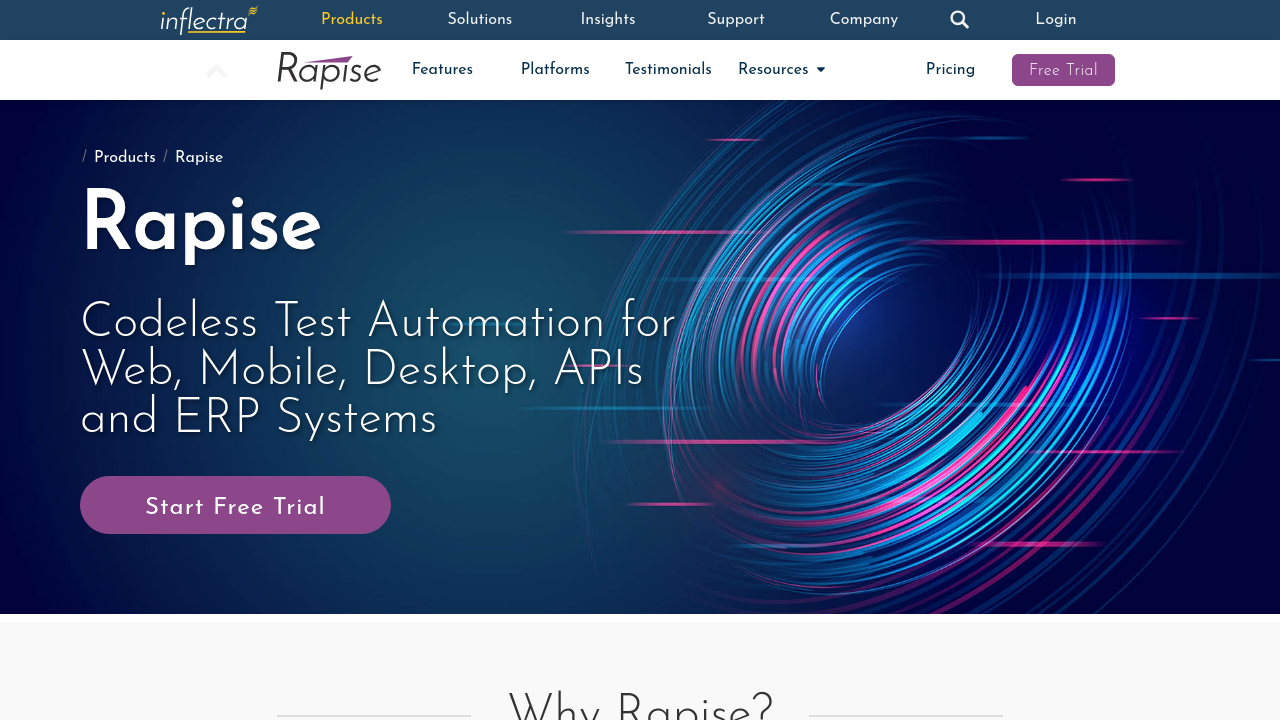Expand the Resources dropdown
1280x720 pixels.
pos(781,70)
